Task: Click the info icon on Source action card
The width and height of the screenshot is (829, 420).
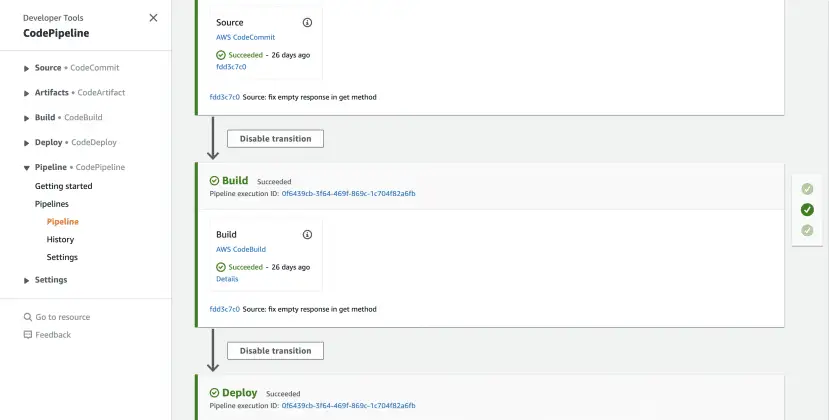Action: 307,22
